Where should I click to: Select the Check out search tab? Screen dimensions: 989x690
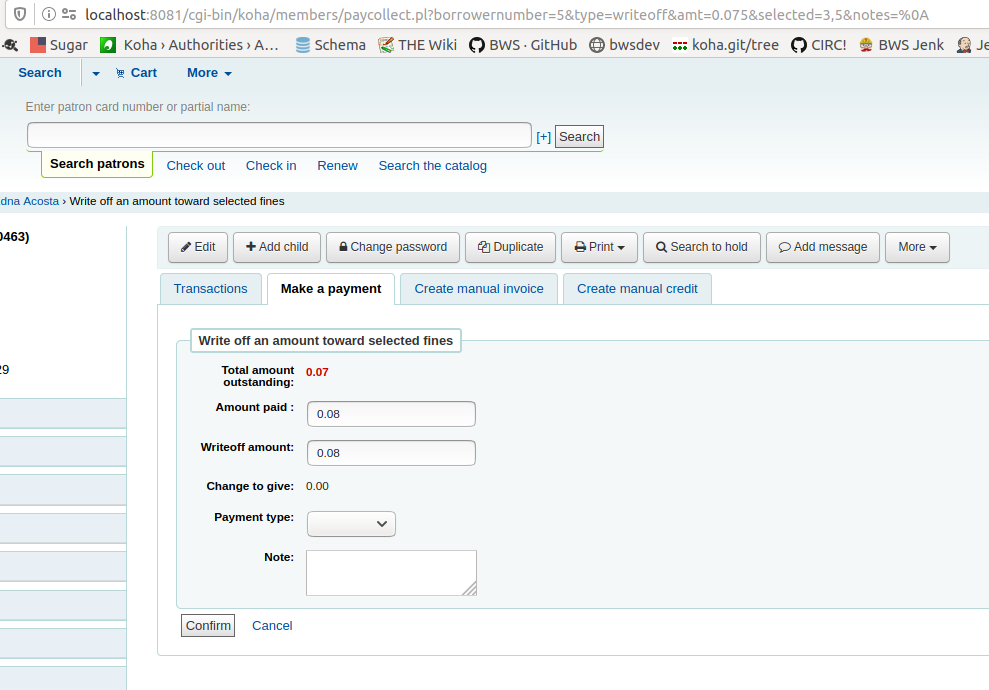pos(196,166)
